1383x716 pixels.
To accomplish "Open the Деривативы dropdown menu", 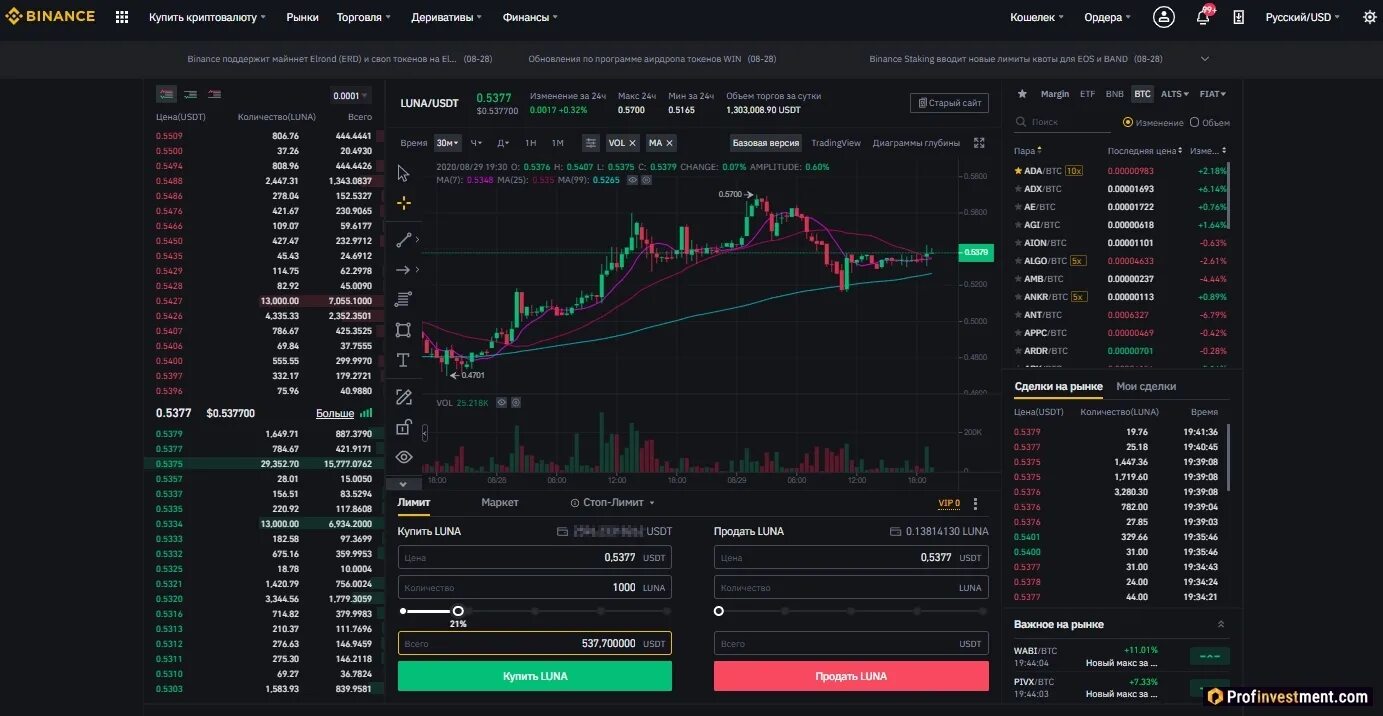I will 445,17.
